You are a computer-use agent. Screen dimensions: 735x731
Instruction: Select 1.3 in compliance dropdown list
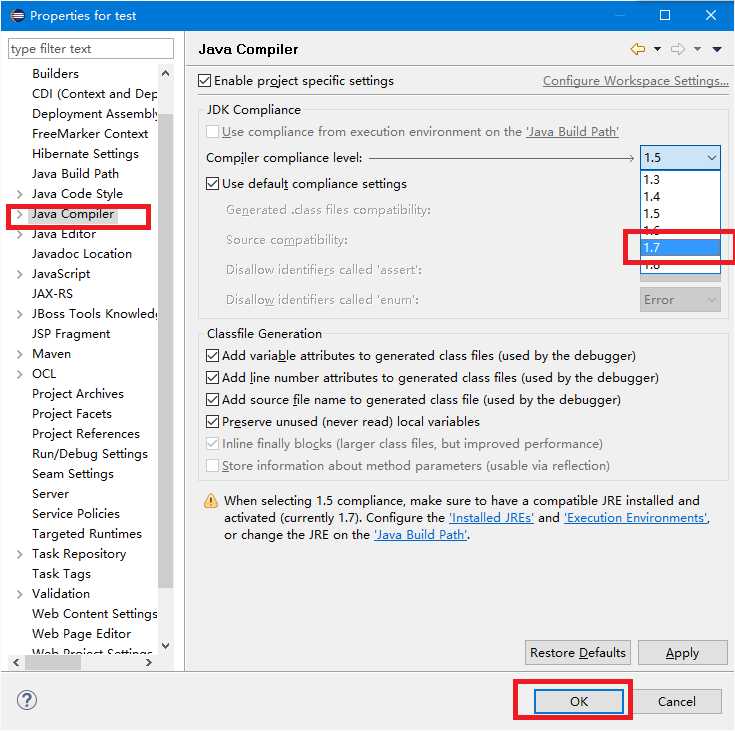pos(680,180)
